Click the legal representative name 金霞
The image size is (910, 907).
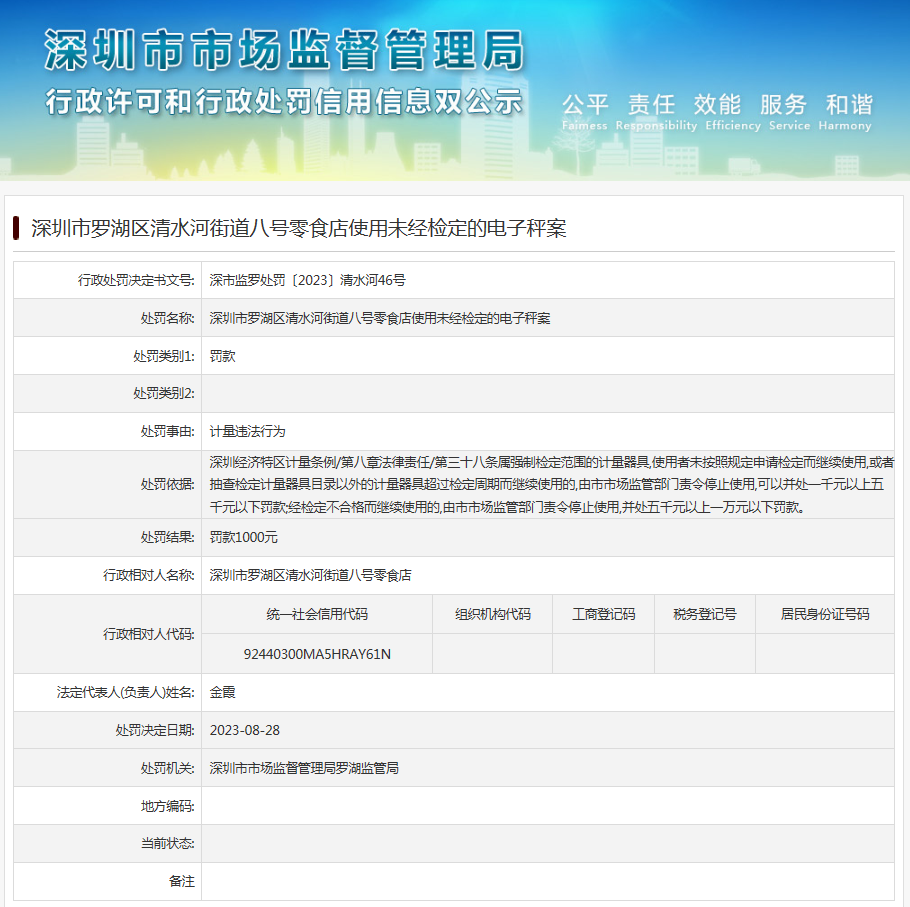click(223, 692)
